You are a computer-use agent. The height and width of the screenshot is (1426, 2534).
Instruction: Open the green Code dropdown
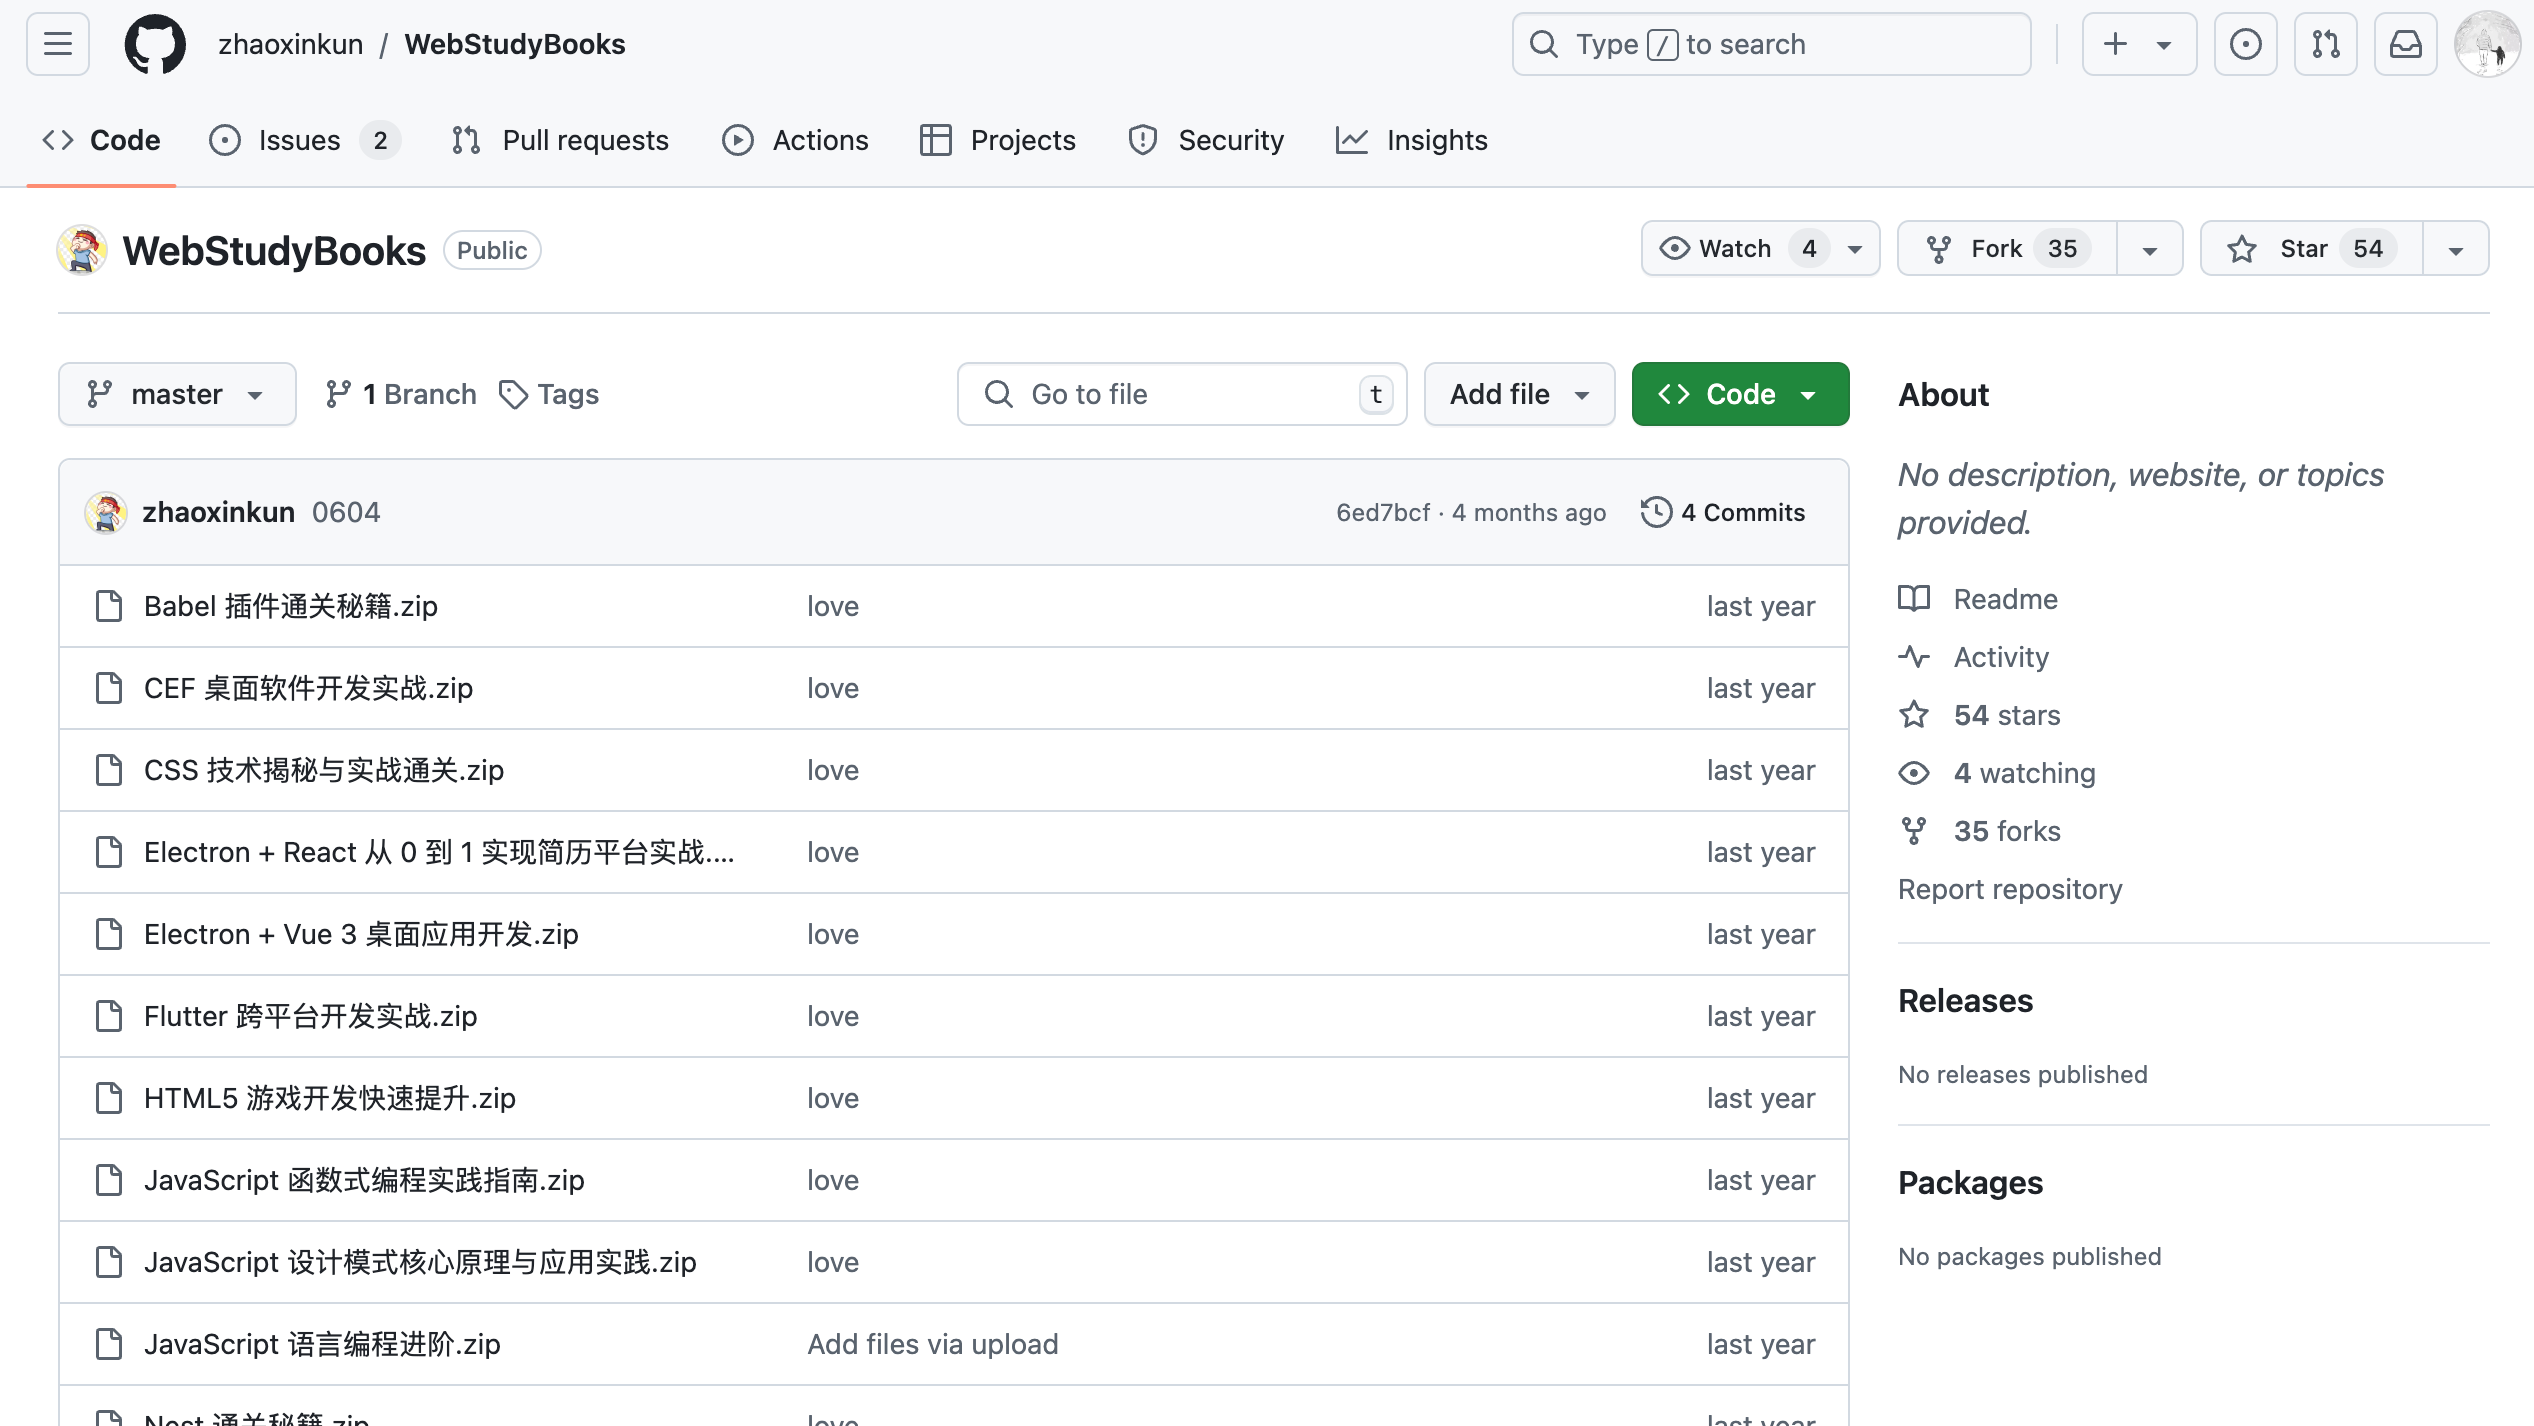pyautogui.click(x=1739, y=394)
